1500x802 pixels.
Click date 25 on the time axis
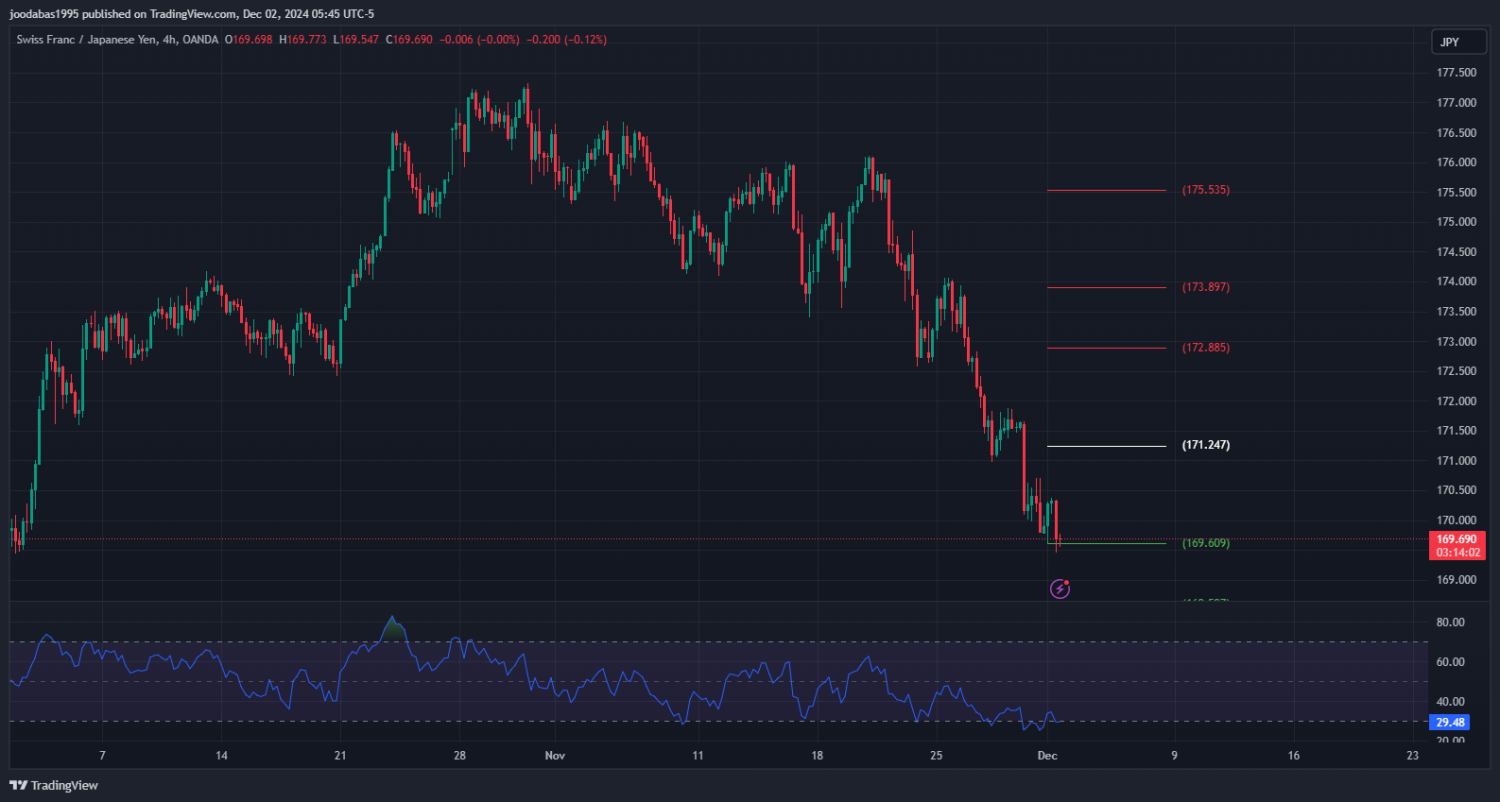(x=936, y=756)
